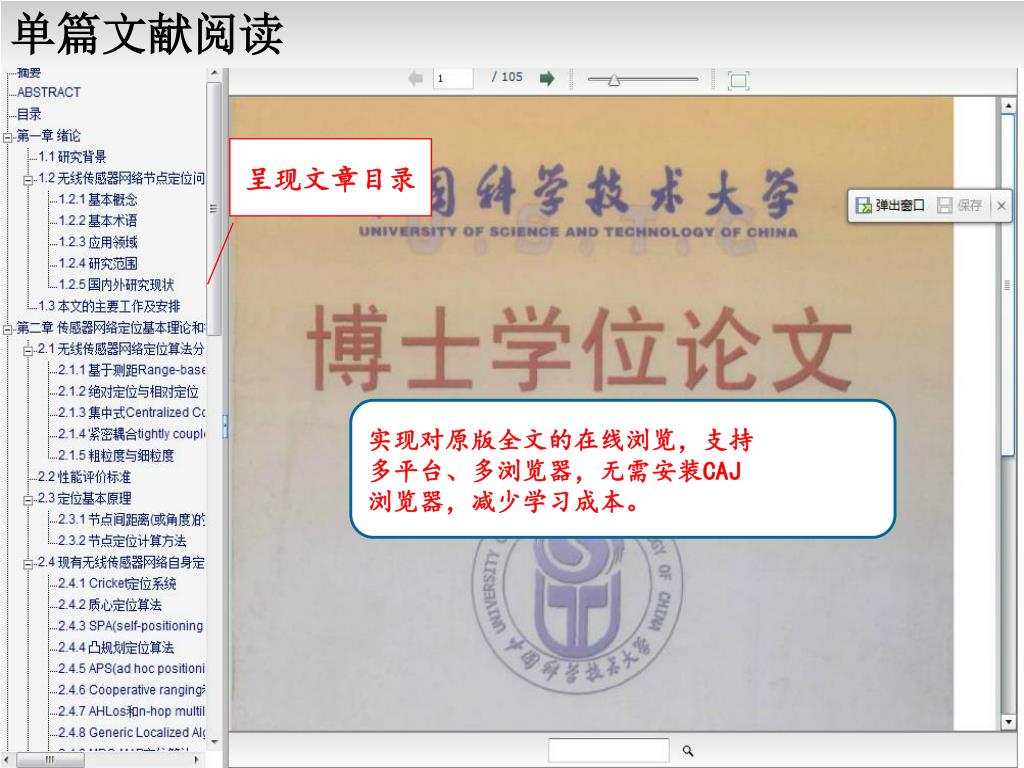
Task: Select 2.4.8 Generic Localized entry
Action: pos(132,733)
